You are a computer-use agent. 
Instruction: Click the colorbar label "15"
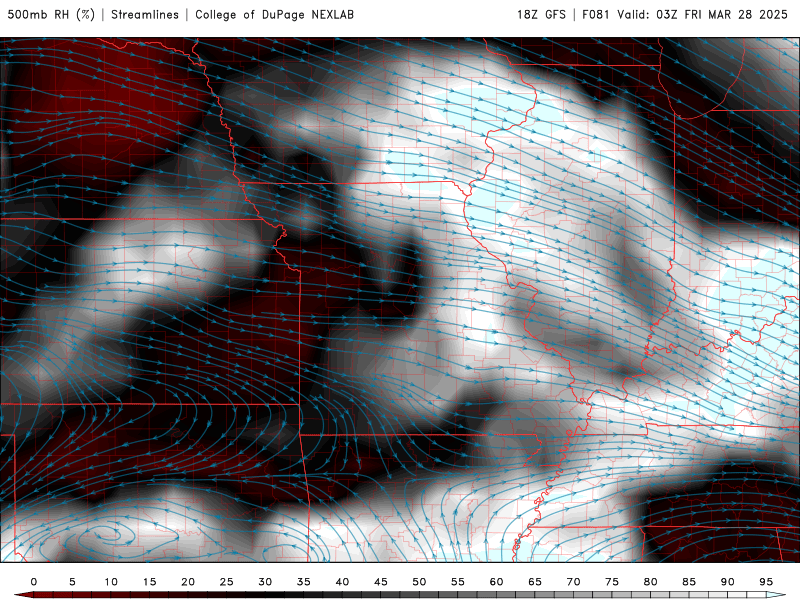(149, 582)
